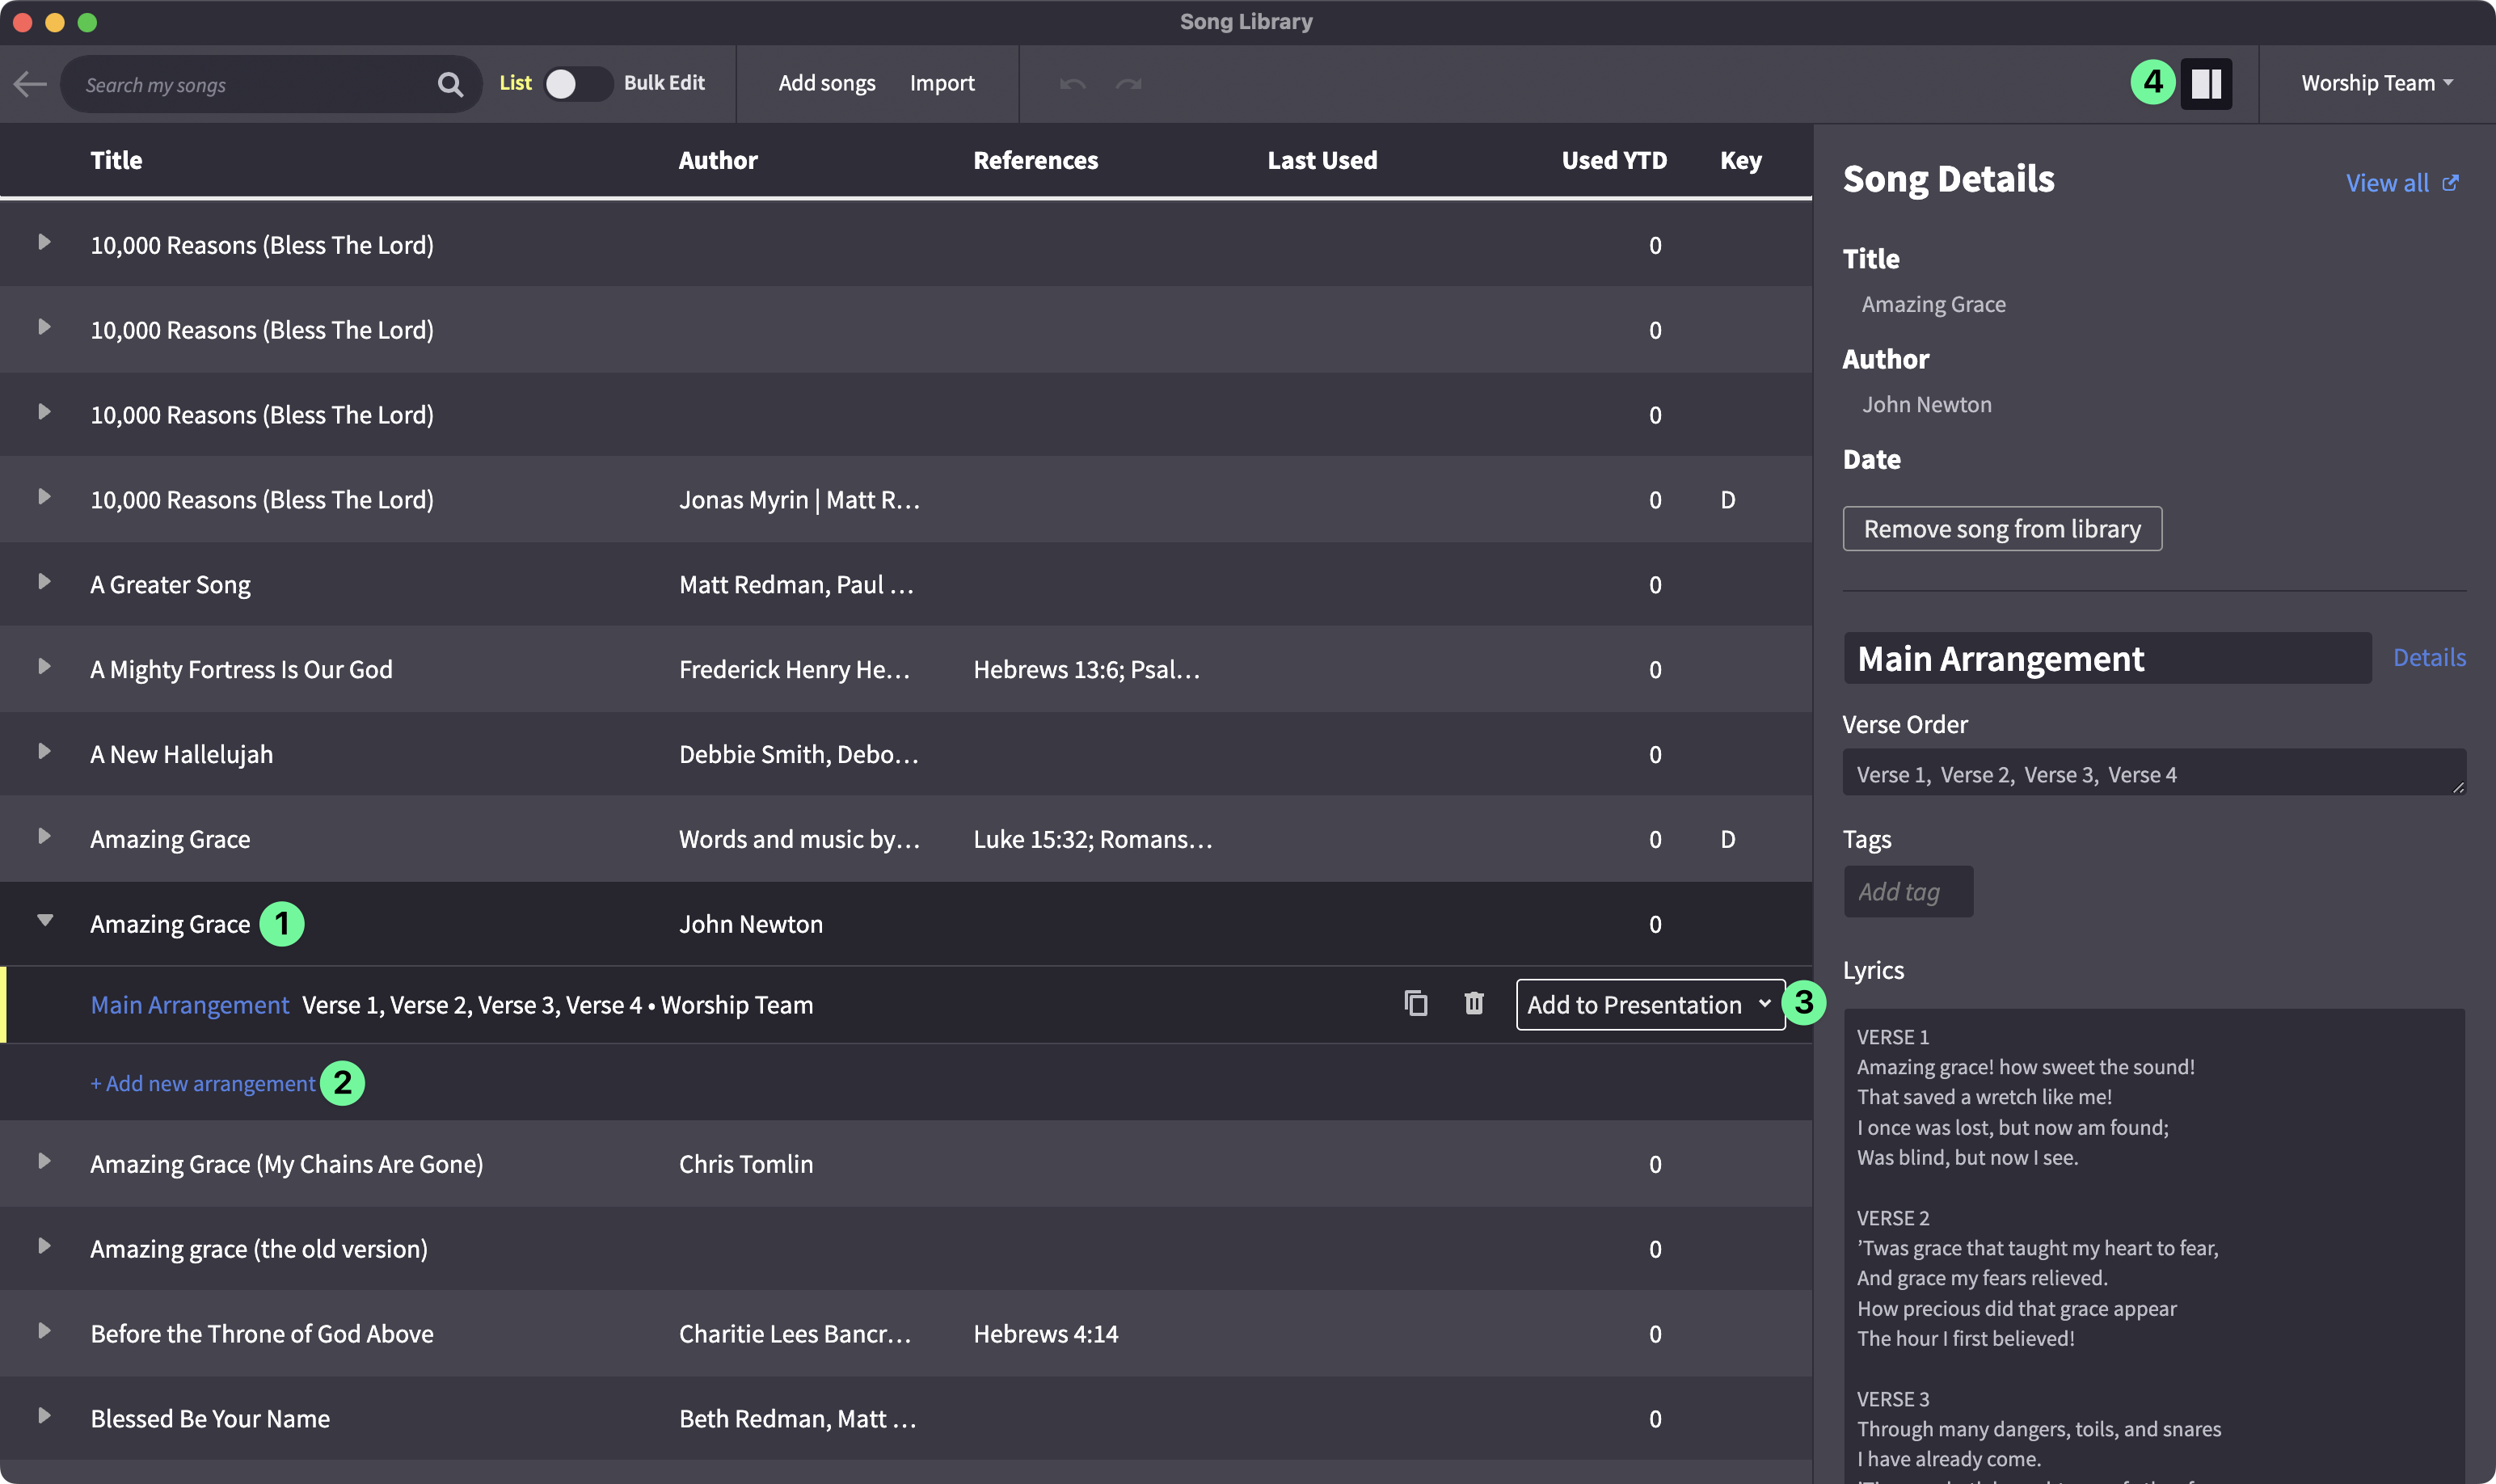Click John Newton author value in details

(x=1926, y=405)
